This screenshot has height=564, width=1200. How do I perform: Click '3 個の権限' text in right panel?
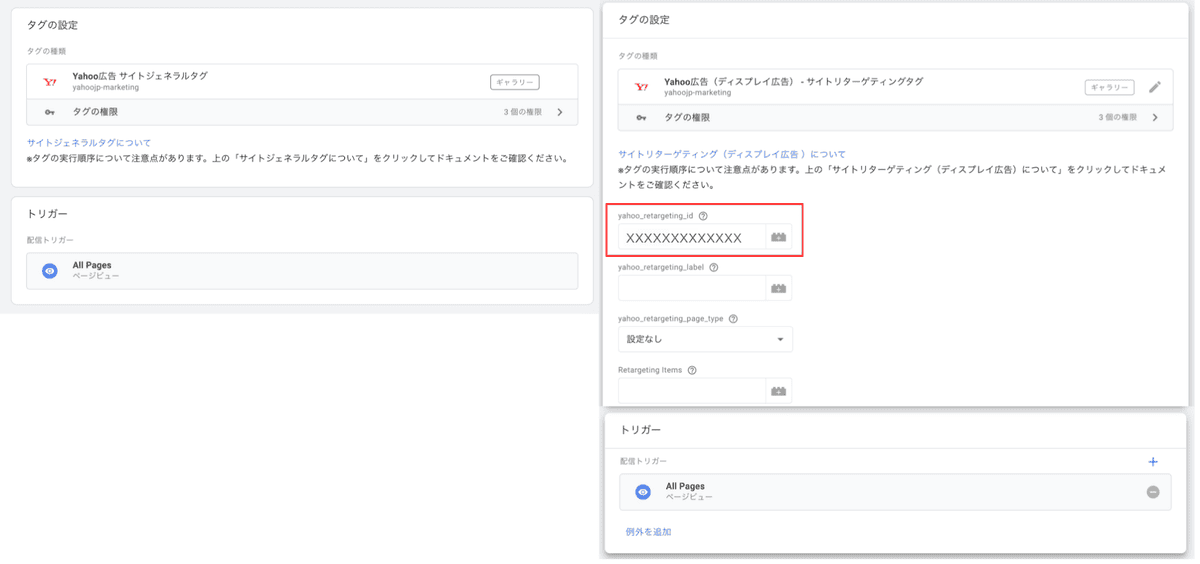tap(1117, 117)
